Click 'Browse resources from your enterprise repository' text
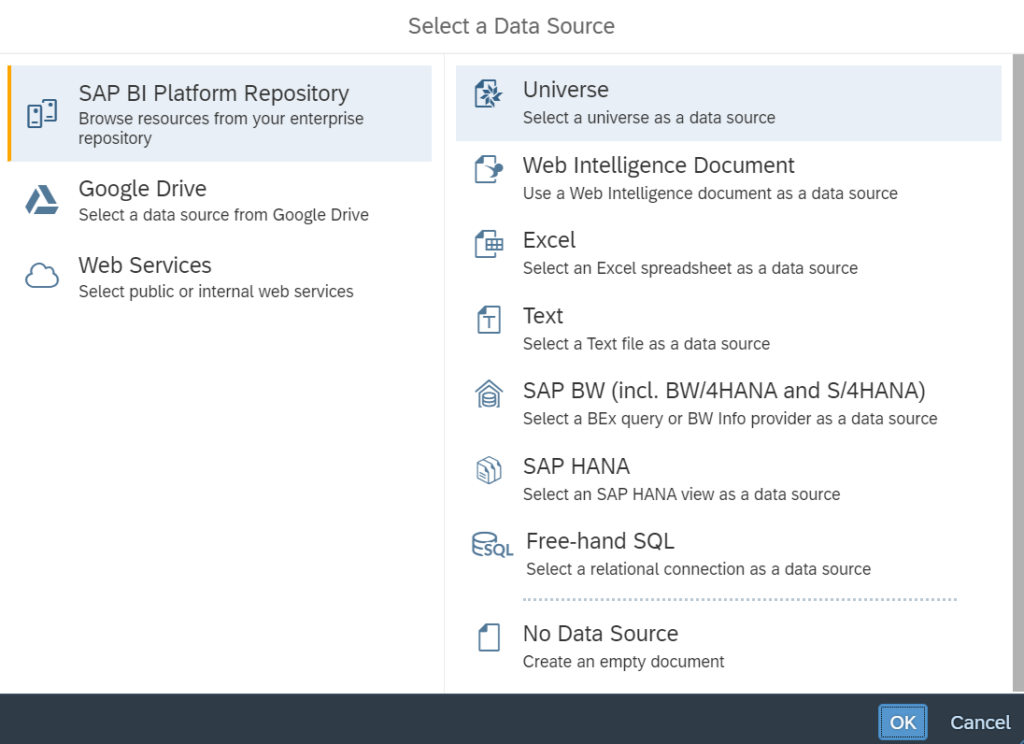Viewport: 1024px width, 744px height. [221, 129]
